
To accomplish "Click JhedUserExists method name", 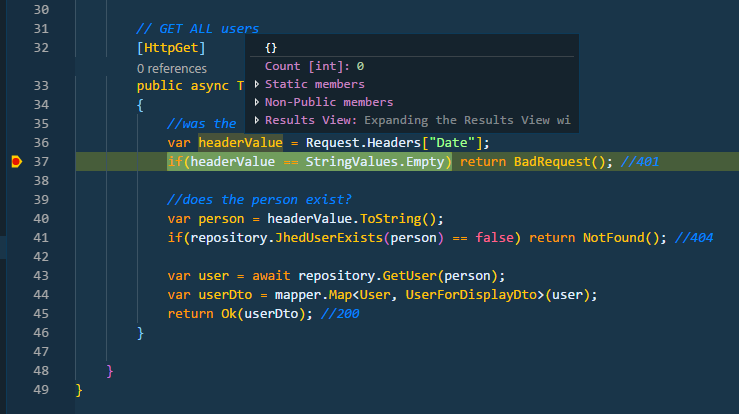I will click(328, 238).
